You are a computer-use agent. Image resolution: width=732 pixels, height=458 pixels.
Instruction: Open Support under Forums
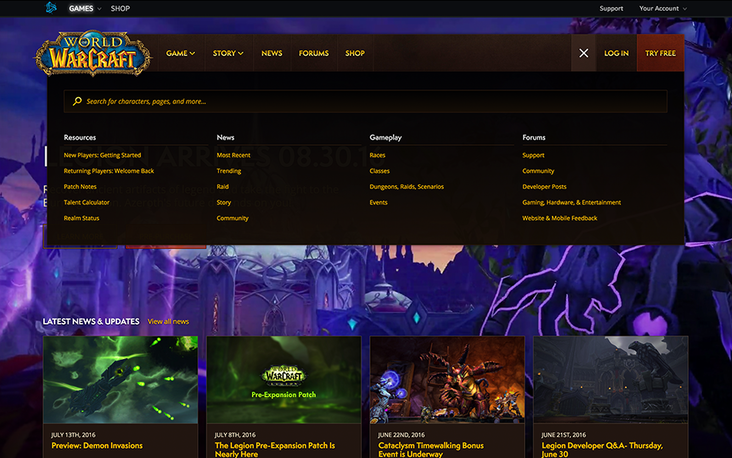pos(533,155)
